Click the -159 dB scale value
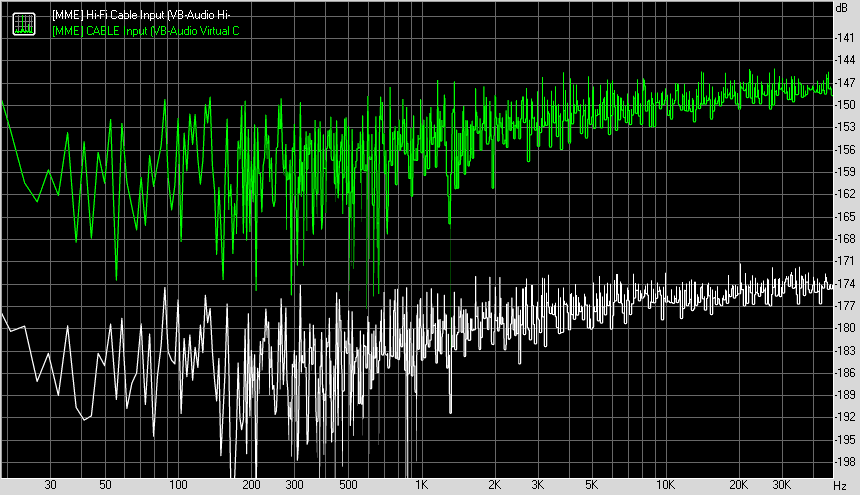 click(x=845, y=172)
